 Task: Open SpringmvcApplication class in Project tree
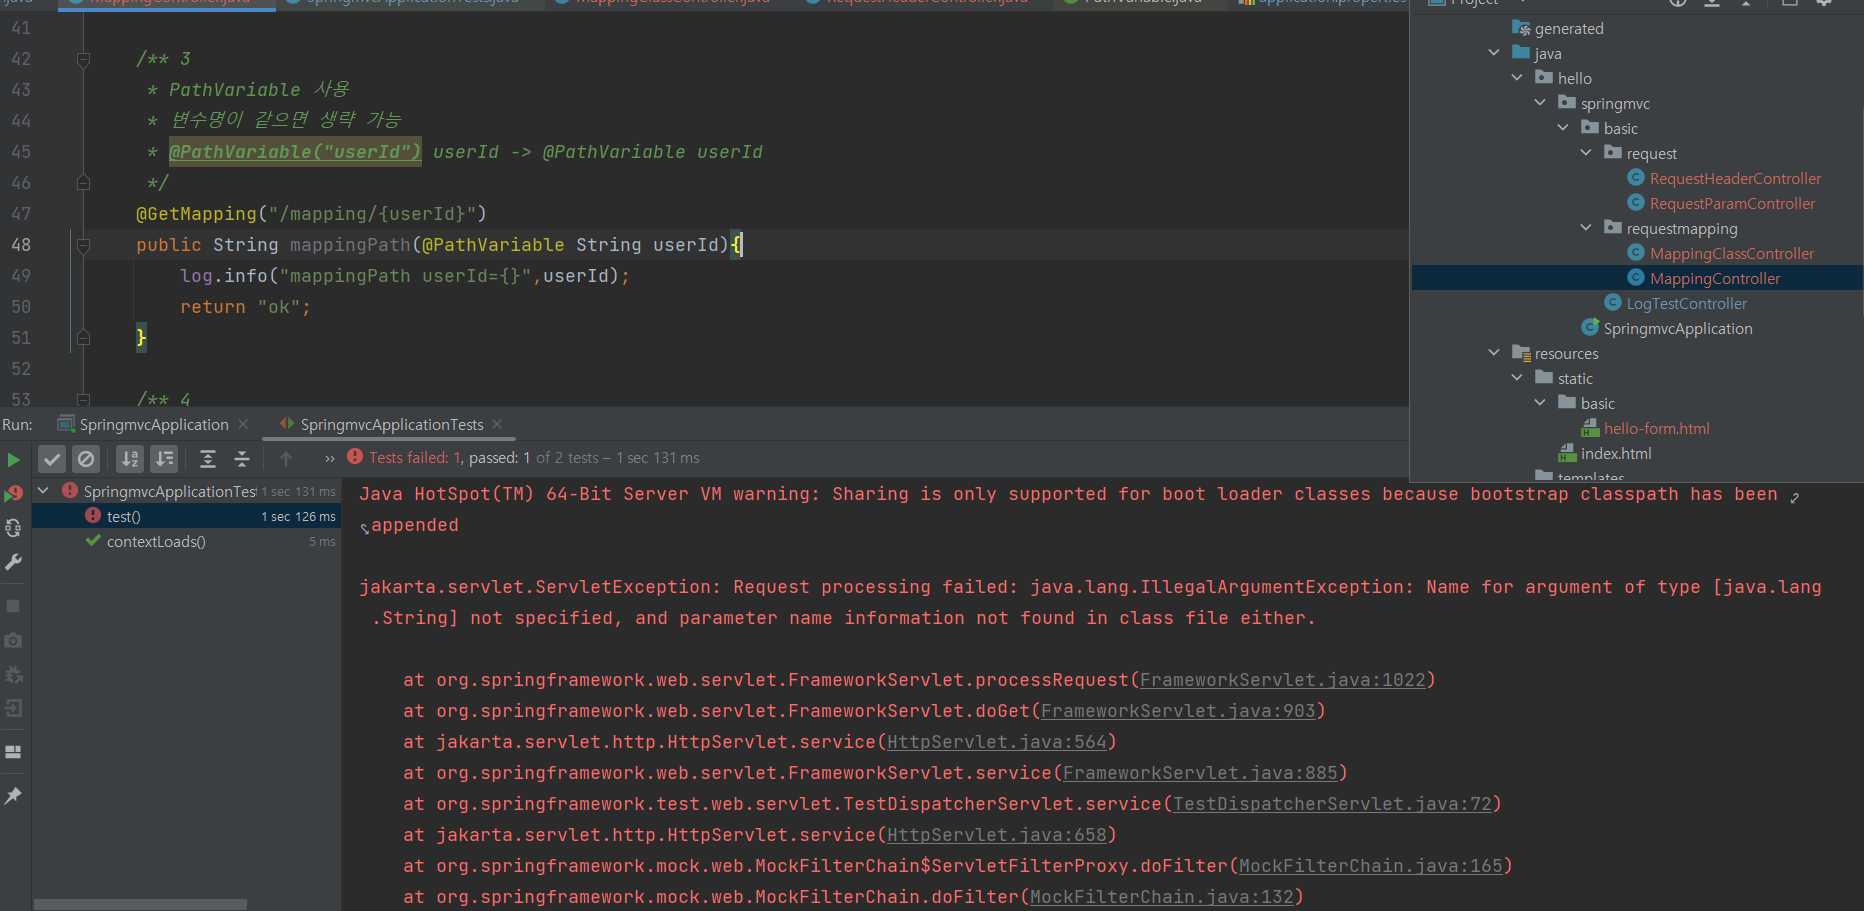pos(1678,328)
